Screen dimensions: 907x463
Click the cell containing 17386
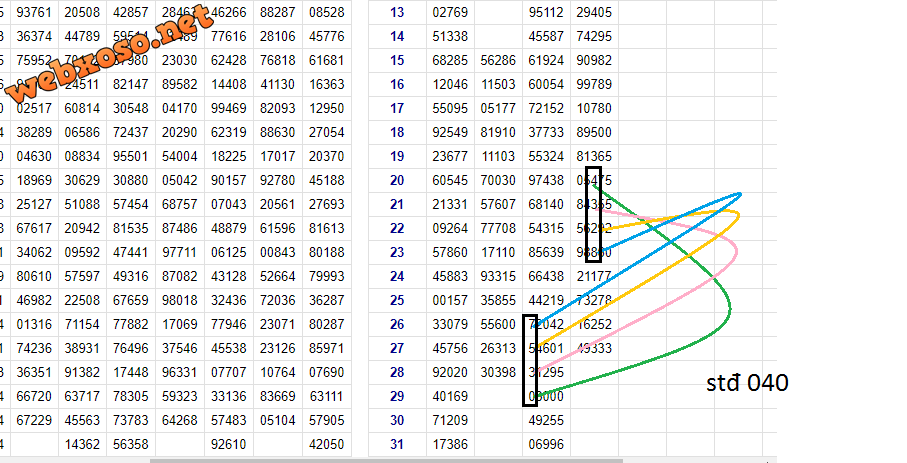point(449,442)
